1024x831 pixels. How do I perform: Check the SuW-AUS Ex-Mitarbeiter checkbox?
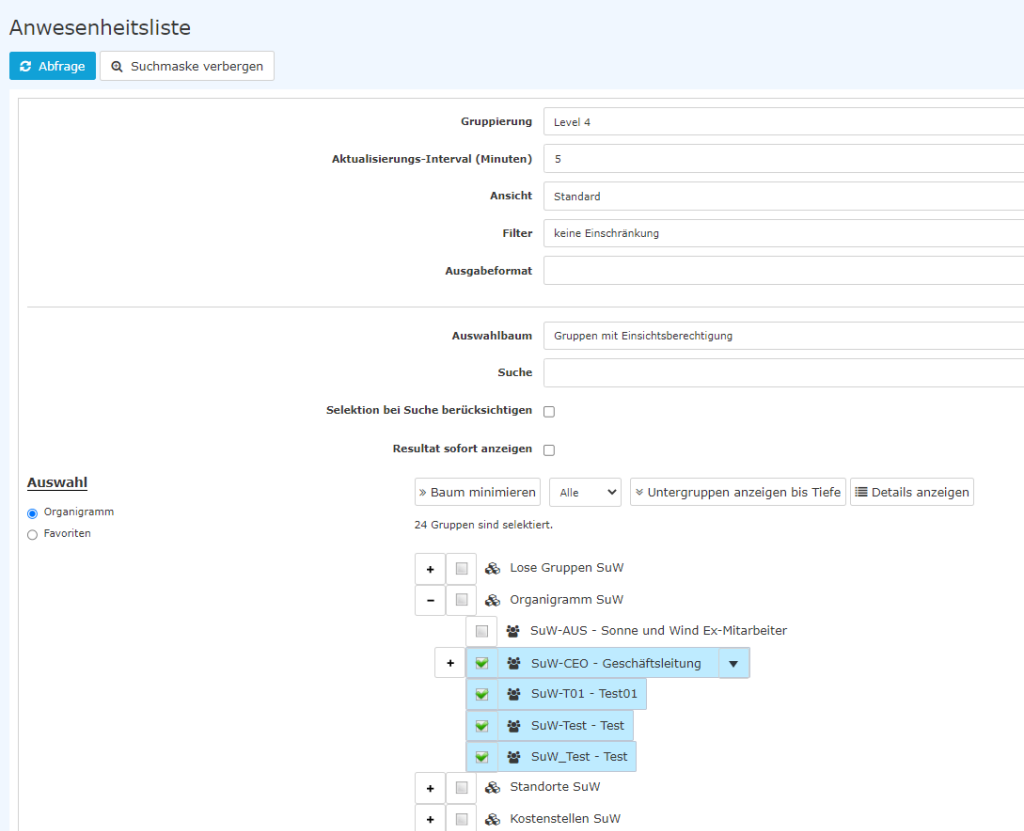[482, 631]
